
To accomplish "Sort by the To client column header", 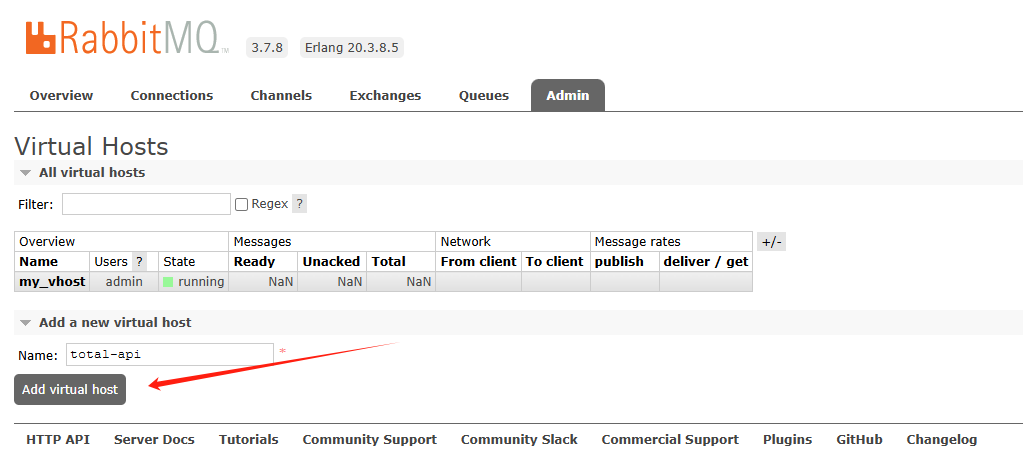I will 555,262.
